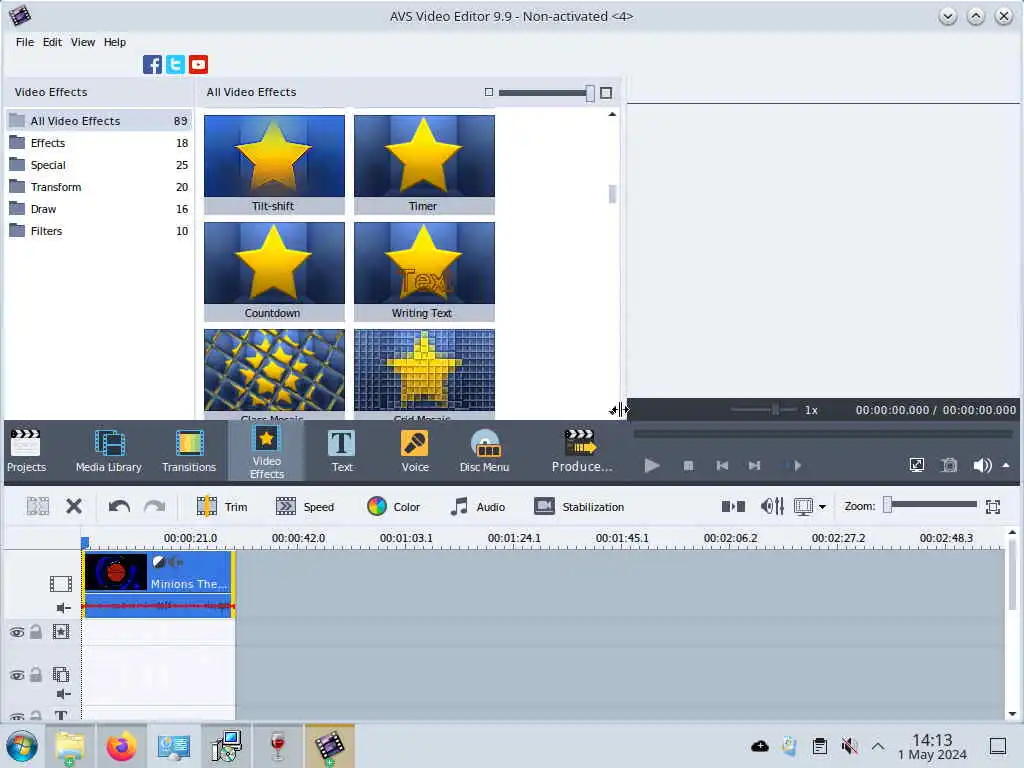This screenshot has height=768, width=1024.
Task: Open the Twitter link icon
Action: 175,65
